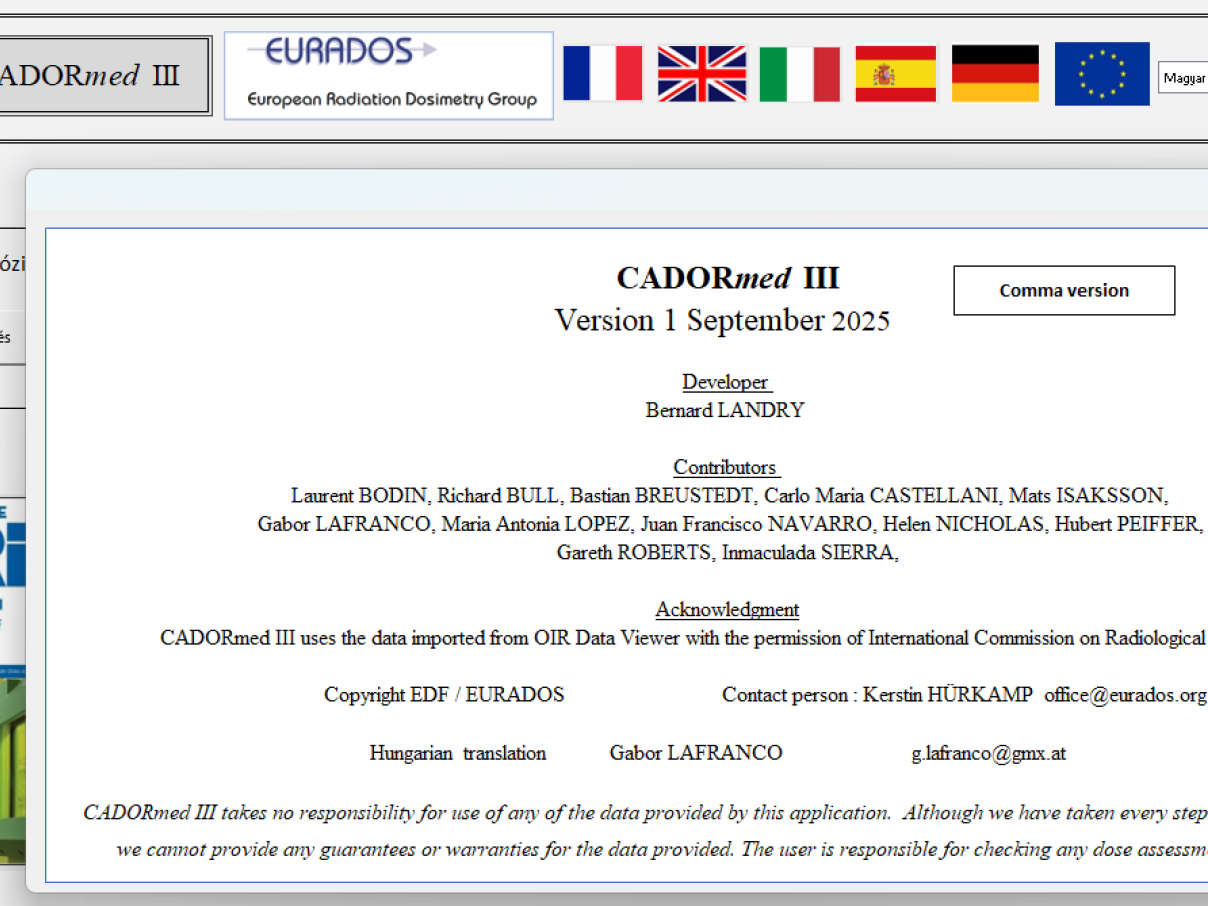Click the Comma version button

1064,290
